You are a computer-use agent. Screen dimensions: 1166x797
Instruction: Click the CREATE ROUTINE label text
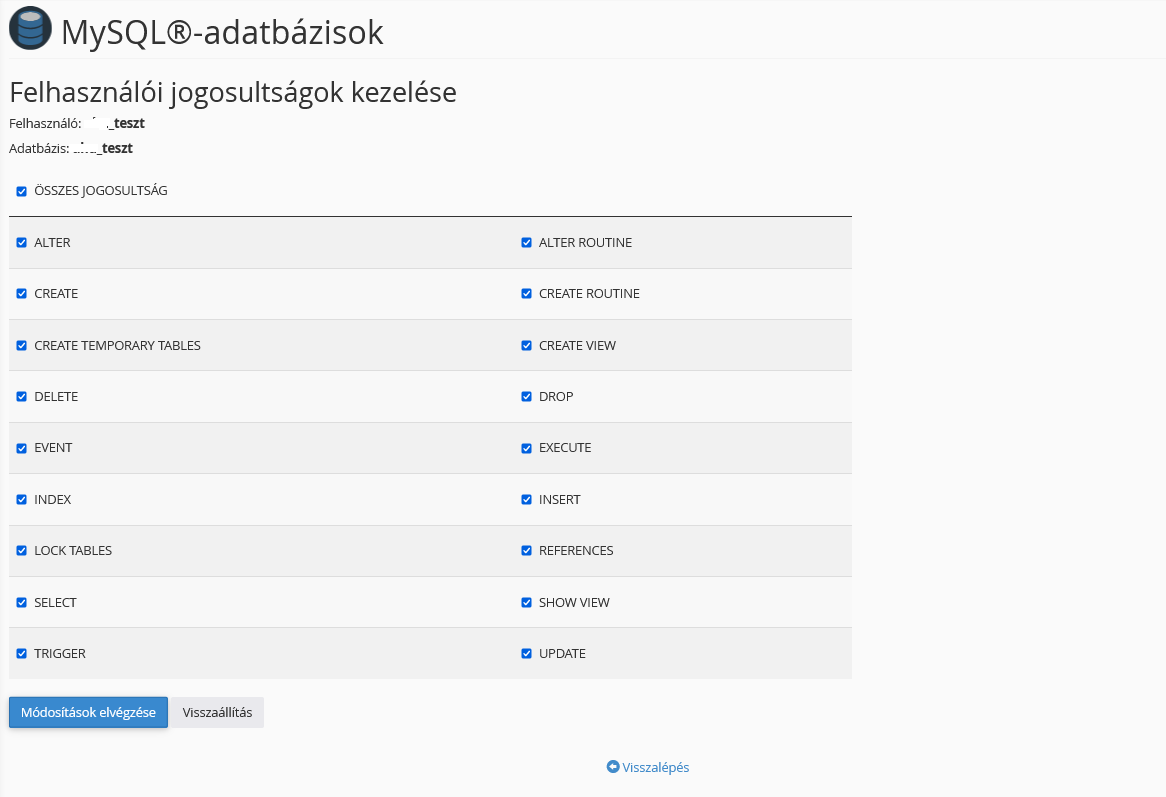pyautogui.click(x=589, y=294)
